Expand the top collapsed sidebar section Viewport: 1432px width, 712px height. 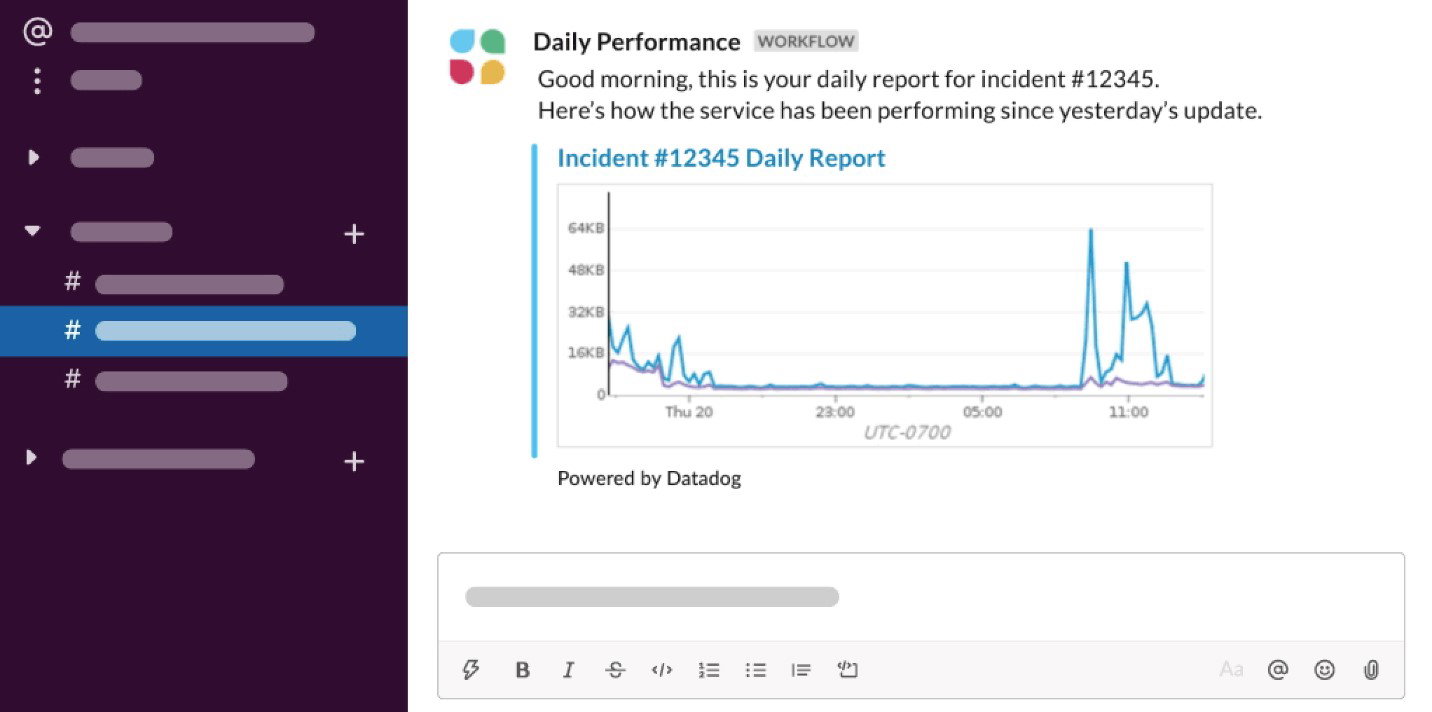tap(31, 157)
